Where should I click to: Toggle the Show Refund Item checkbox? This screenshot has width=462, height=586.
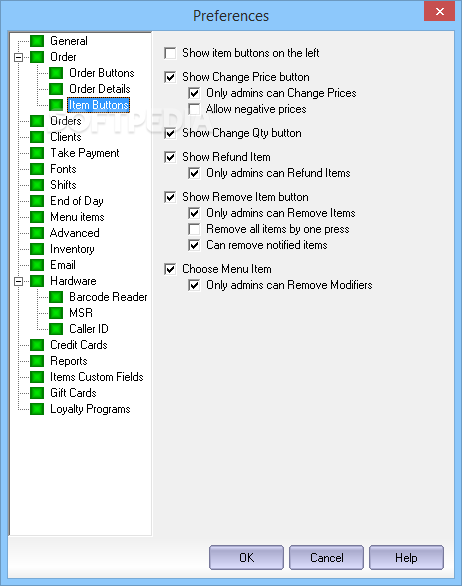[x=170, y=157]
